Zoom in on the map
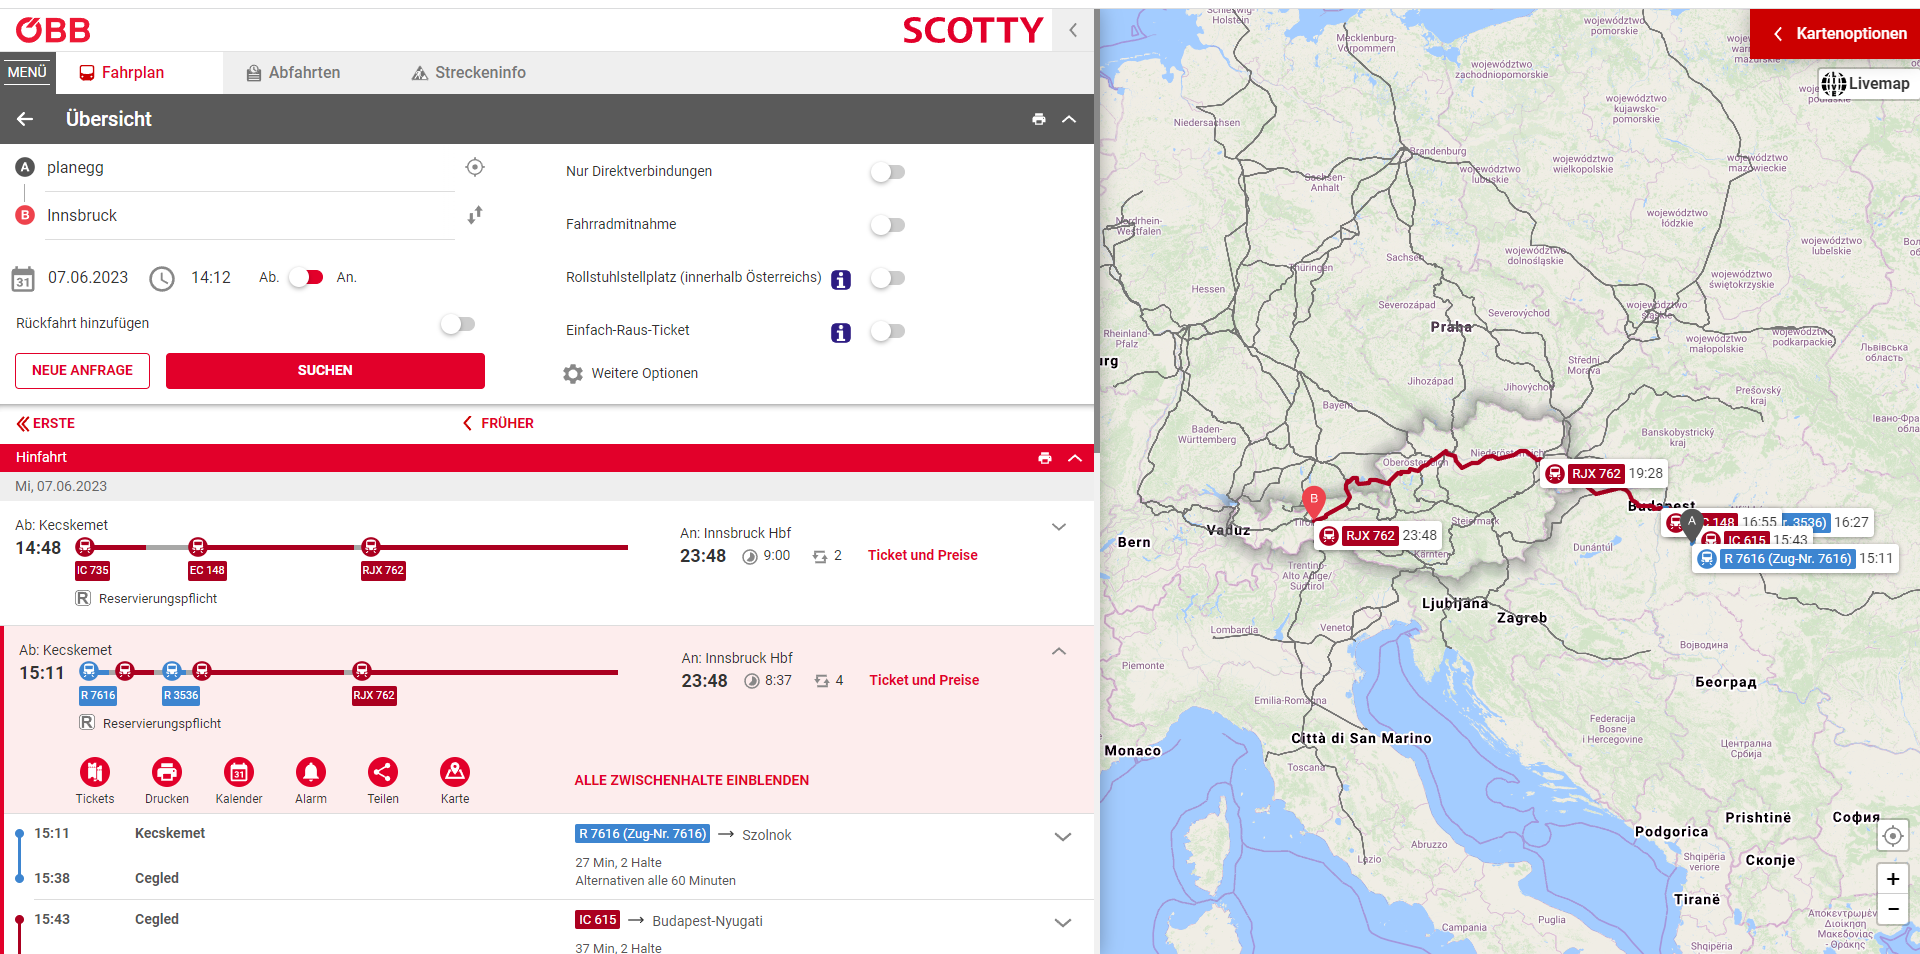1920x954 pixels. (1893, 879)
